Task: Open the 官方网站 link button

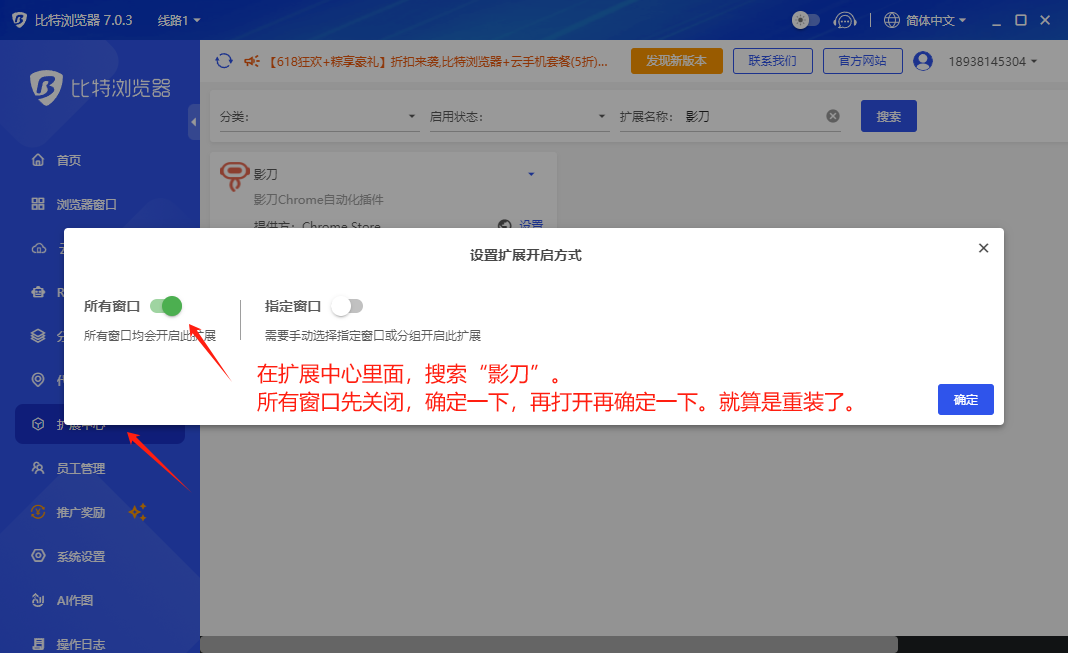Action: (862, 61)
